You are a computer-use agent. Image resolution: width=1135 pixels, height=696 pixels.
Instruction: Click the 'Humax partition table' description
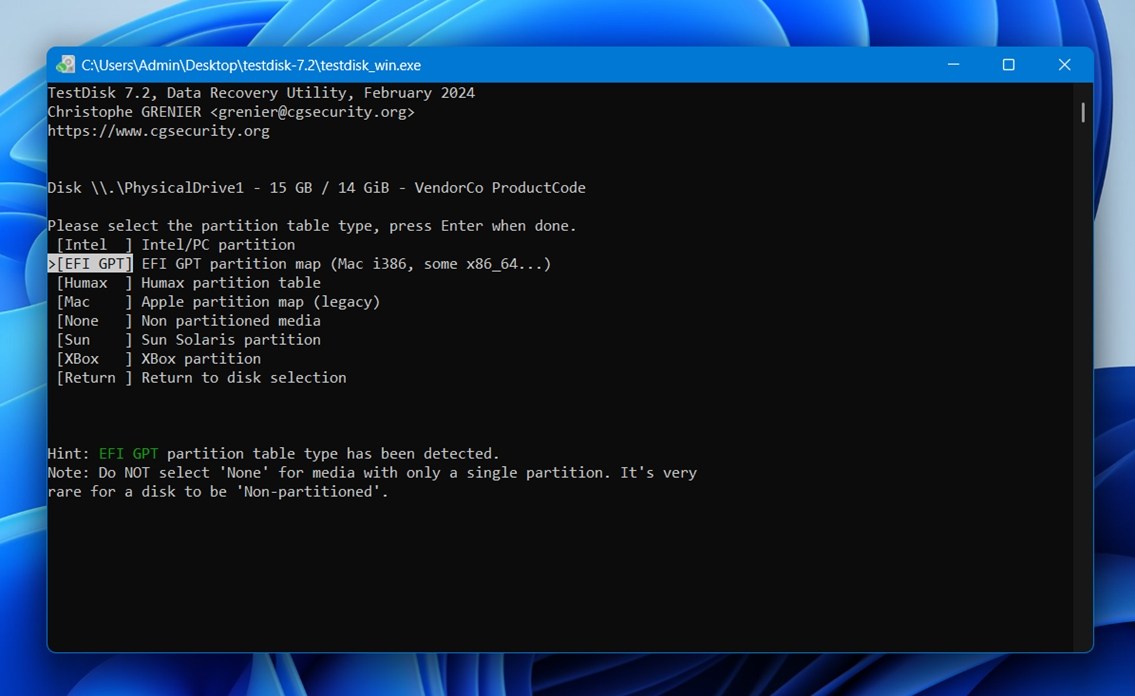231,282
